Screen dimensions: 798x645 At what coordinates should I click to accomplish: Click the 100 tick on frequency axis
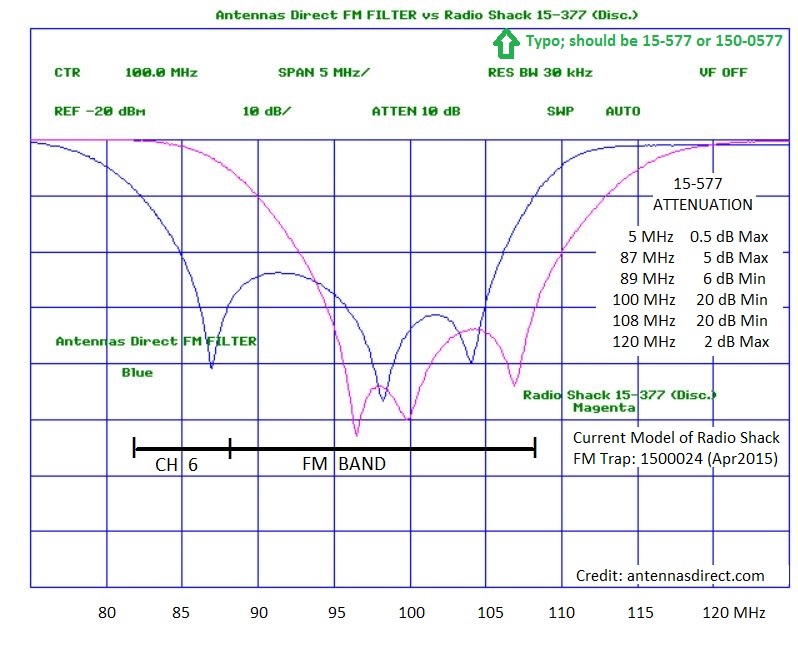410,613
